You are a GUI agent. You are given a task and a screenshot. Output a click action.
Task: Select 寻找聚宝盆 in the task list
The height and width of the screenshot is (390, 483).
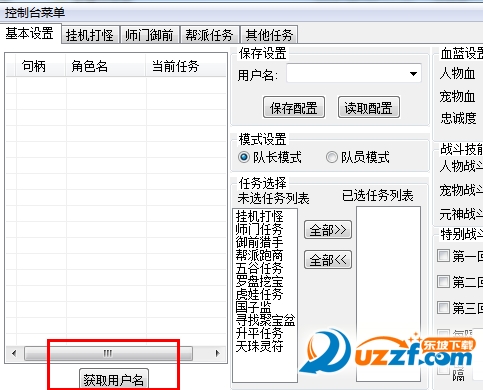tap(265, 320)
